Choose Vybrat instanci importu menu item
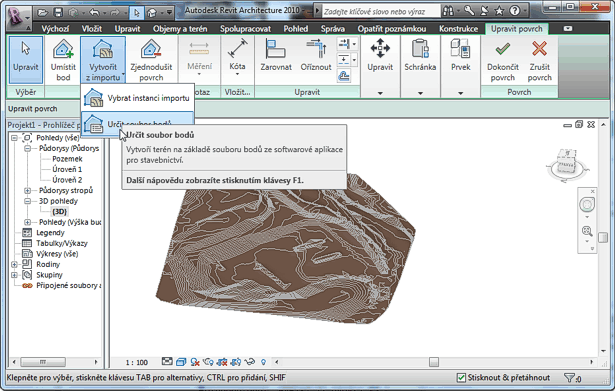This screenshot has height=391, width=615. tap(138, 98)
